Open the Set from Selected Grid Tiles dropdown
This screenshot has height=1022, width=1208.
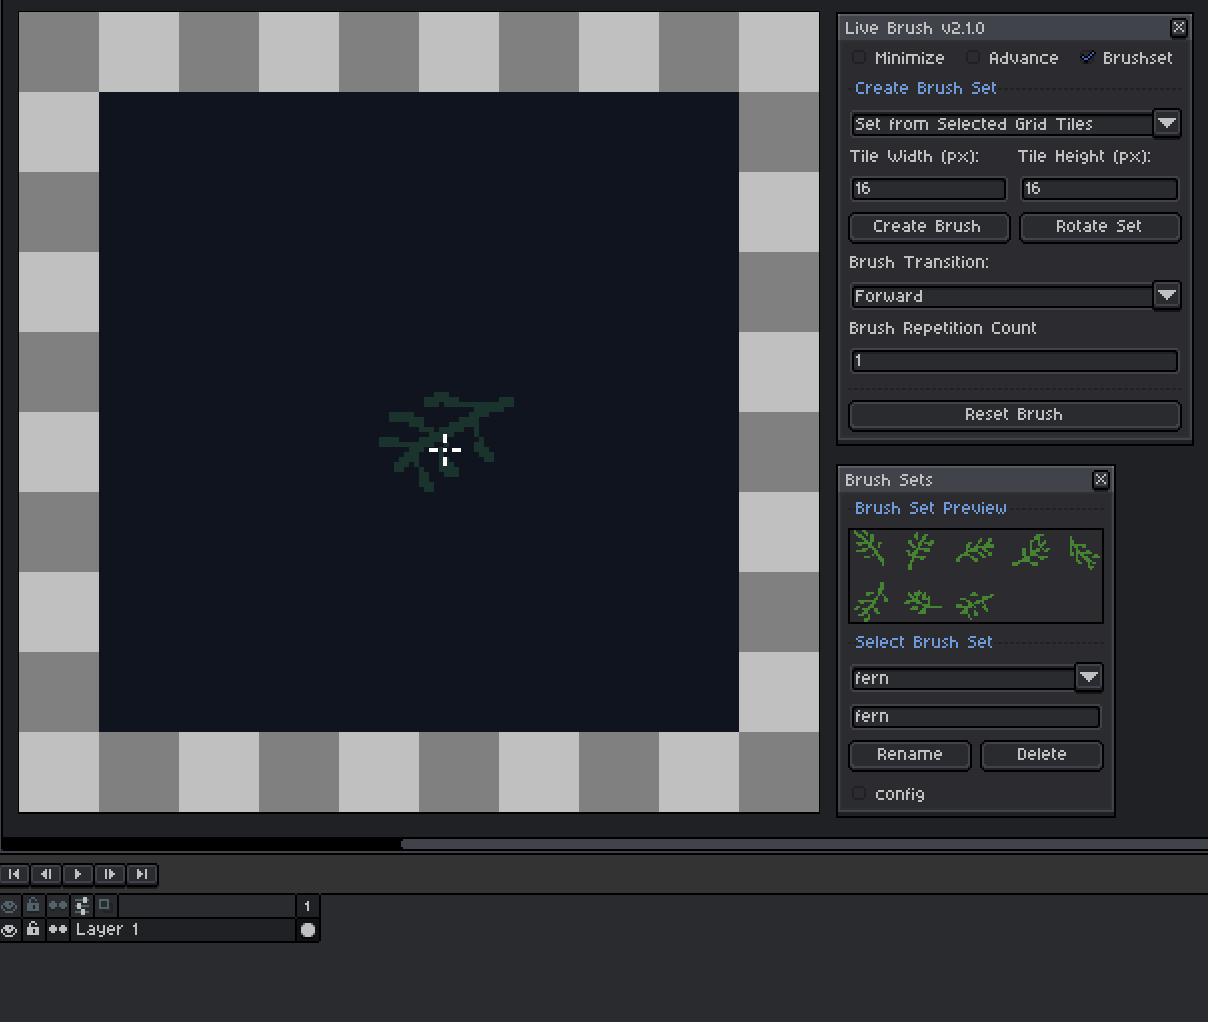pyautogui.click(x=1015, y=124)
